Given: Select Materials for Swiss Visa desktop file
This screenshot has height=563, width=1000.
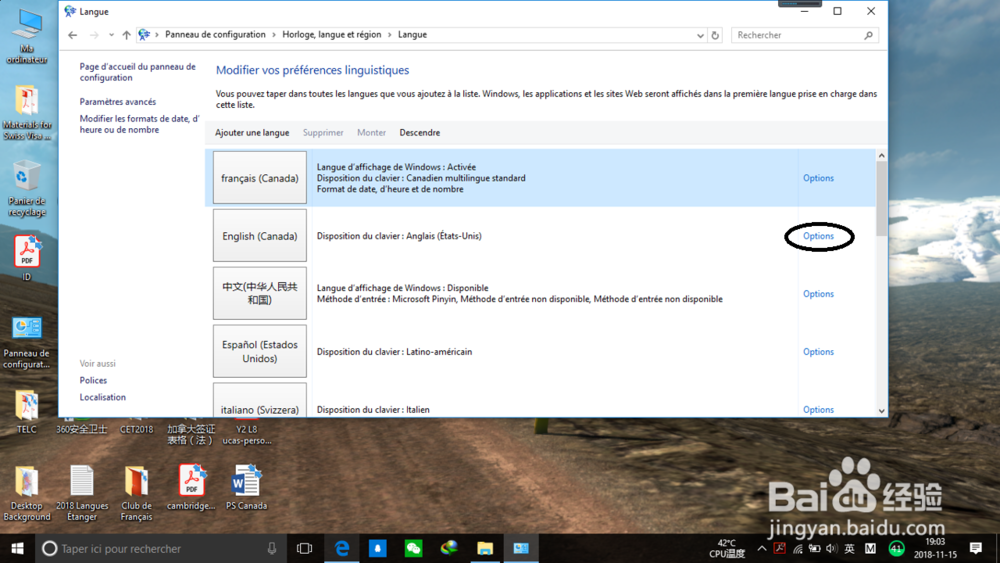Looking at the screenshot, I should point(27,112).
